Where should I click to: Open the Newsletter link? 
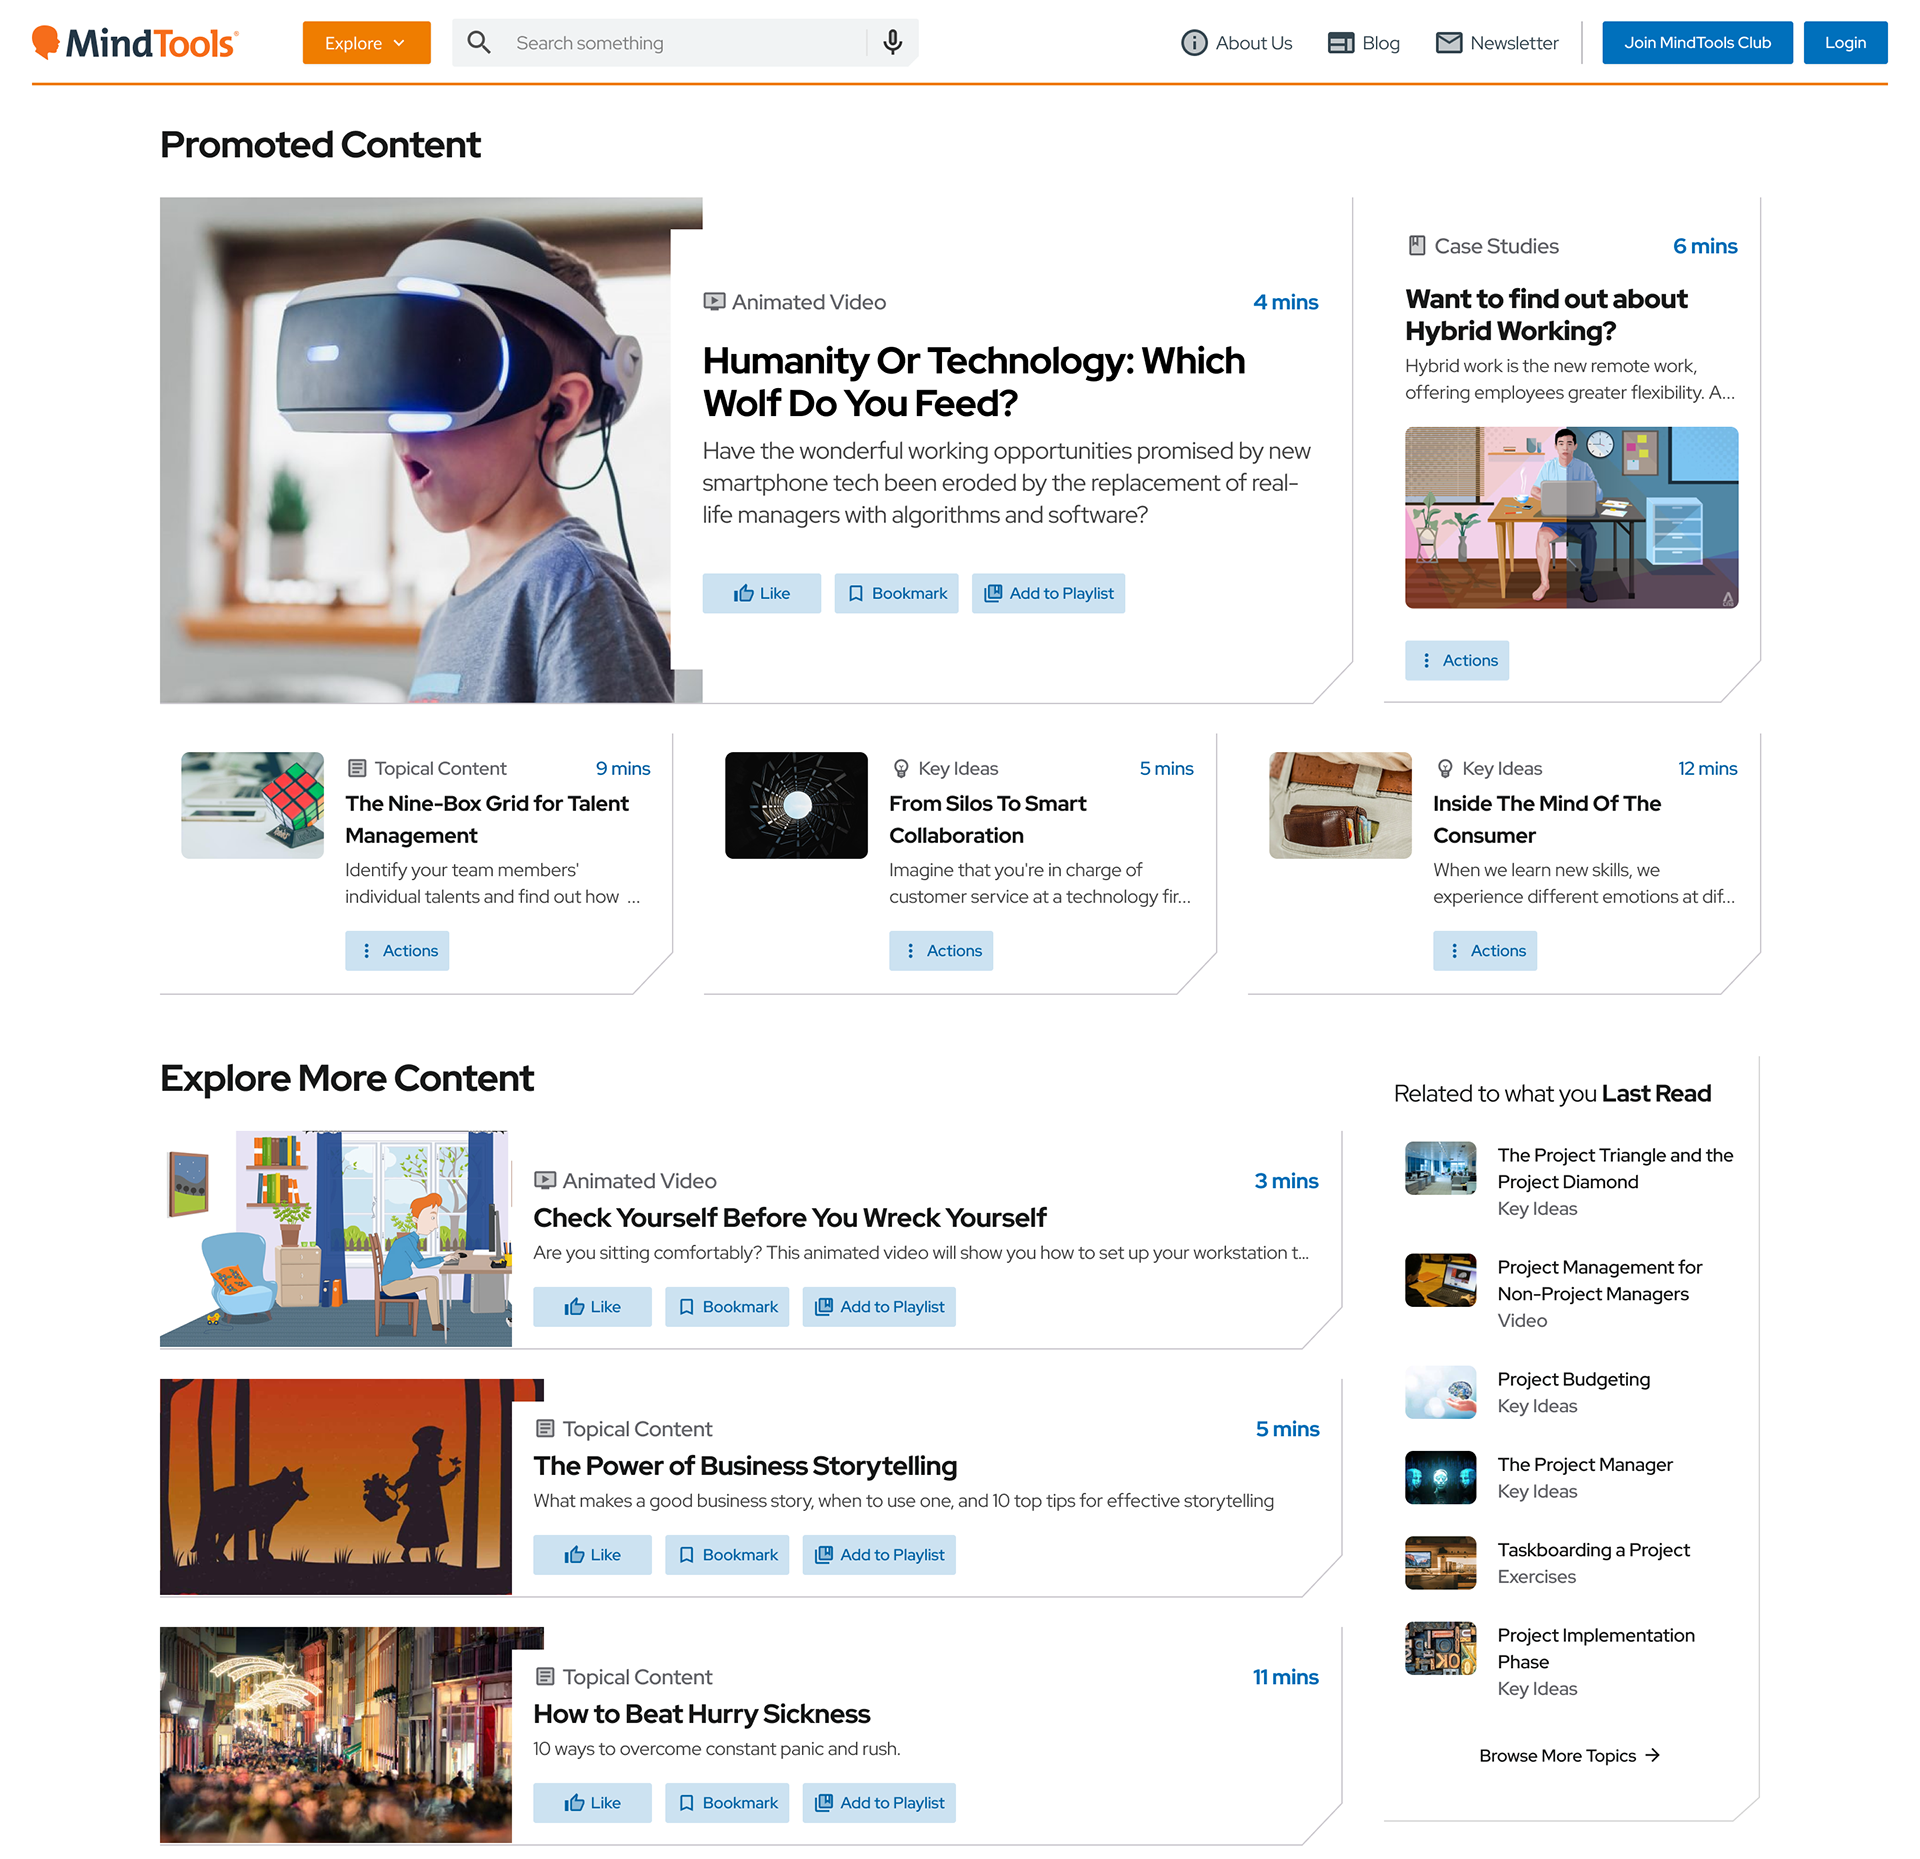[x=1497, y=43]
